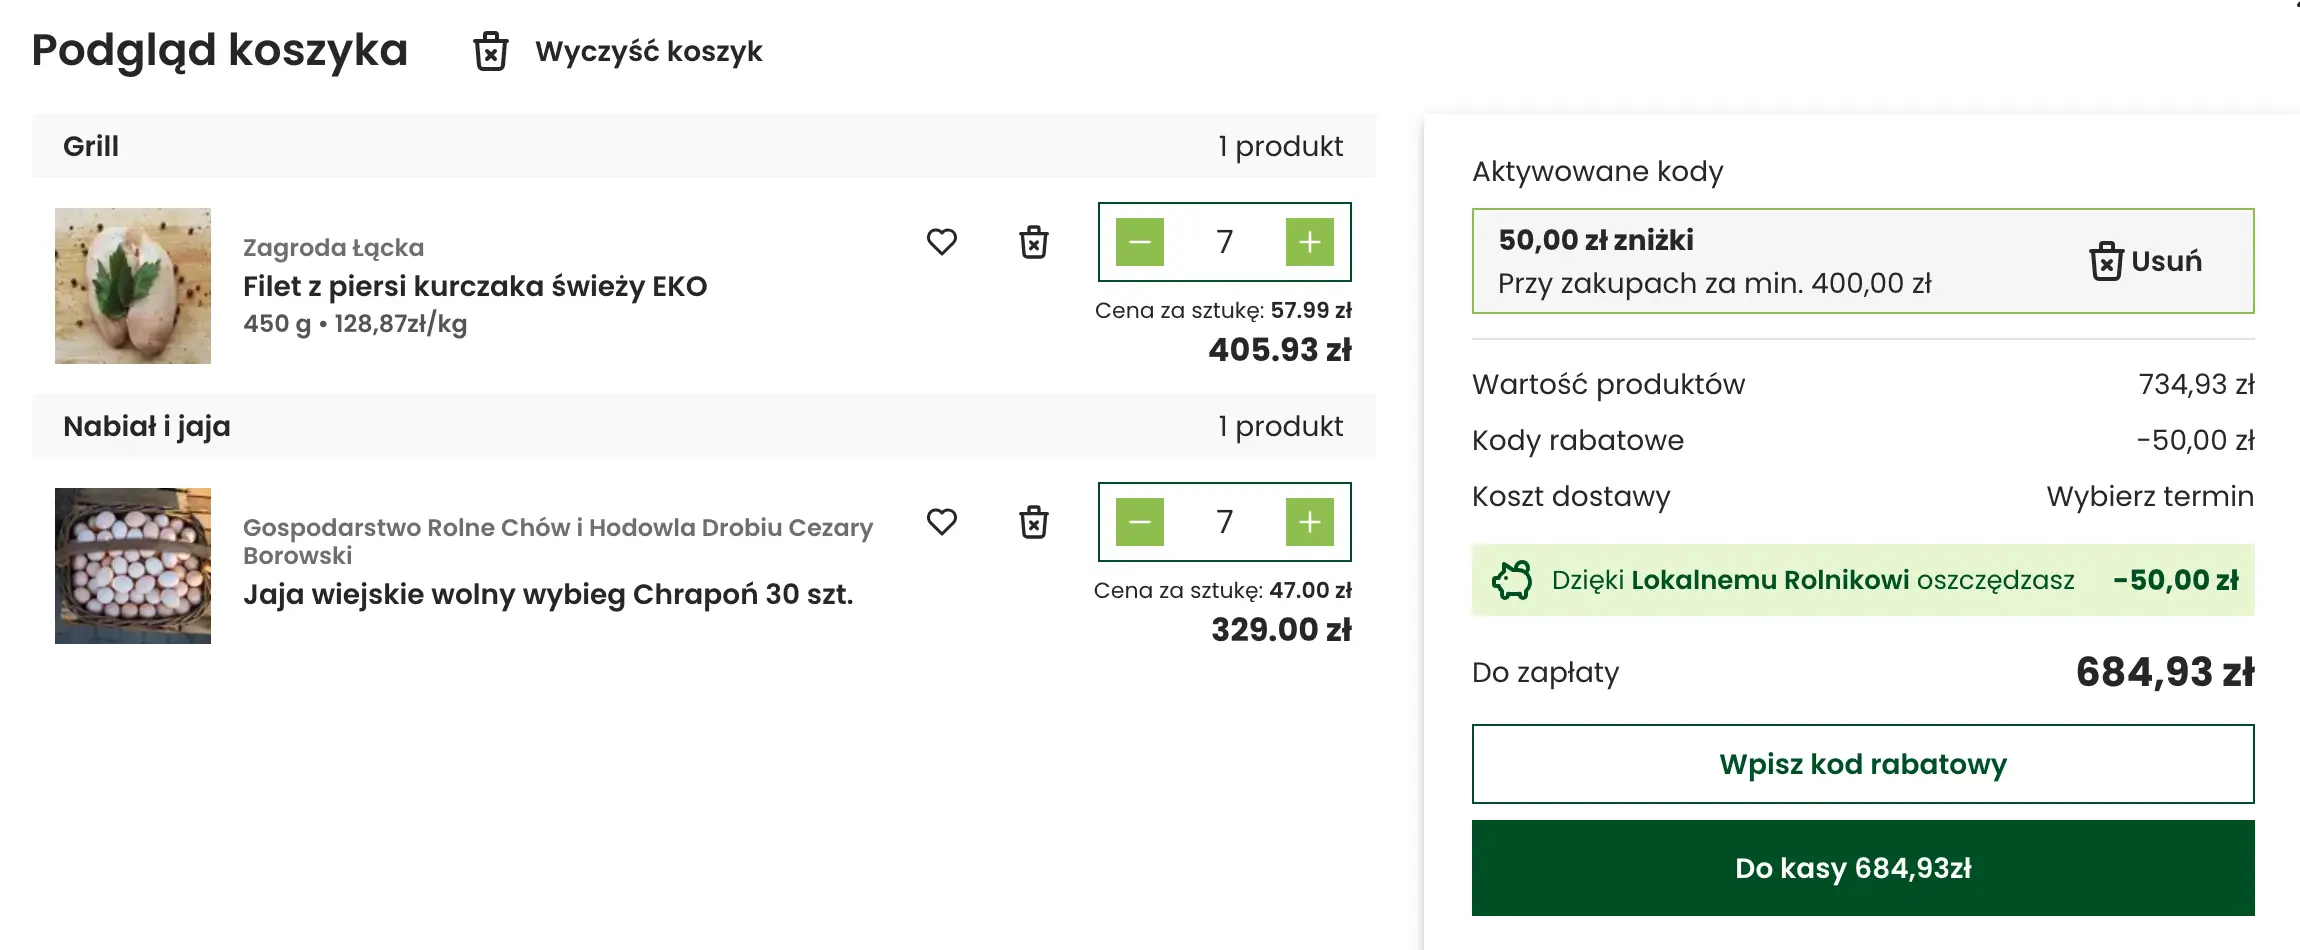Proceed to checkout with Do kasy button
This screenshot has width=2300, height=950.
click(x=1862, y=868)
